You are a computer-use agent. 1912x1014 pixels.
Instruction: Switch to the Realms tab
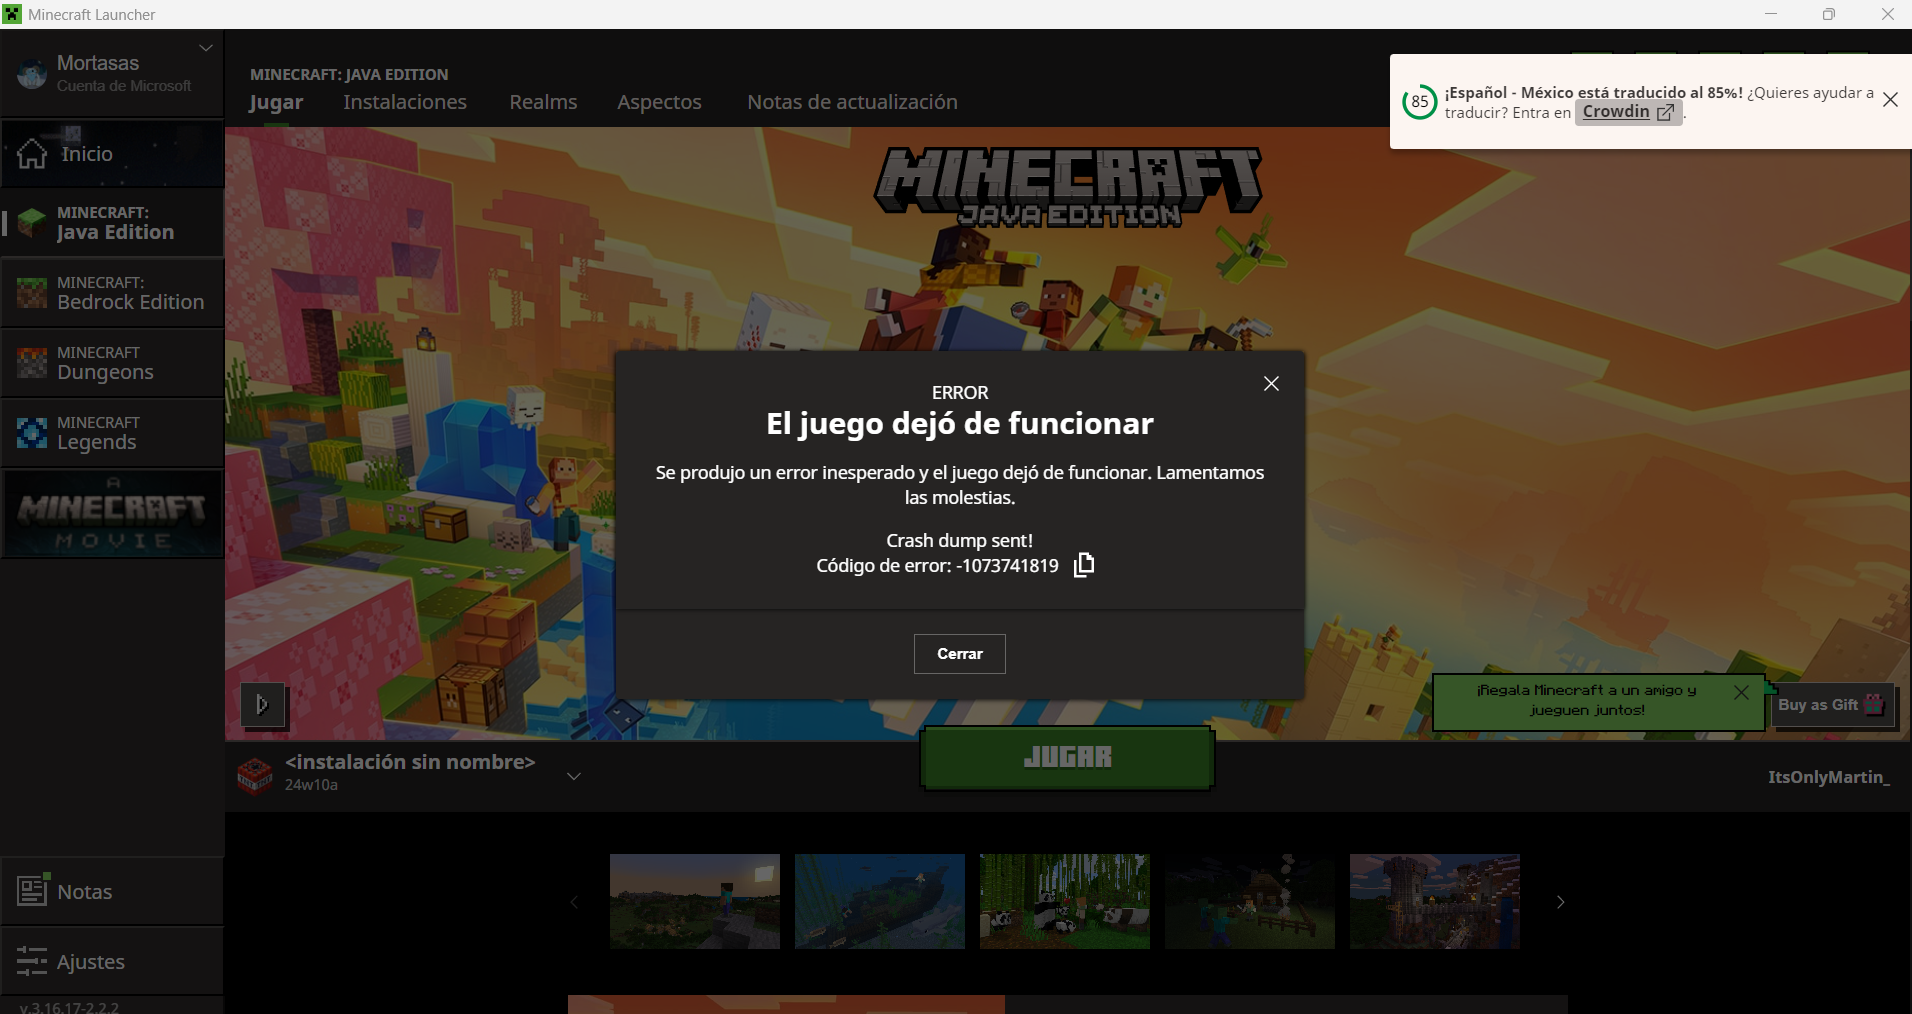point(543,102)
